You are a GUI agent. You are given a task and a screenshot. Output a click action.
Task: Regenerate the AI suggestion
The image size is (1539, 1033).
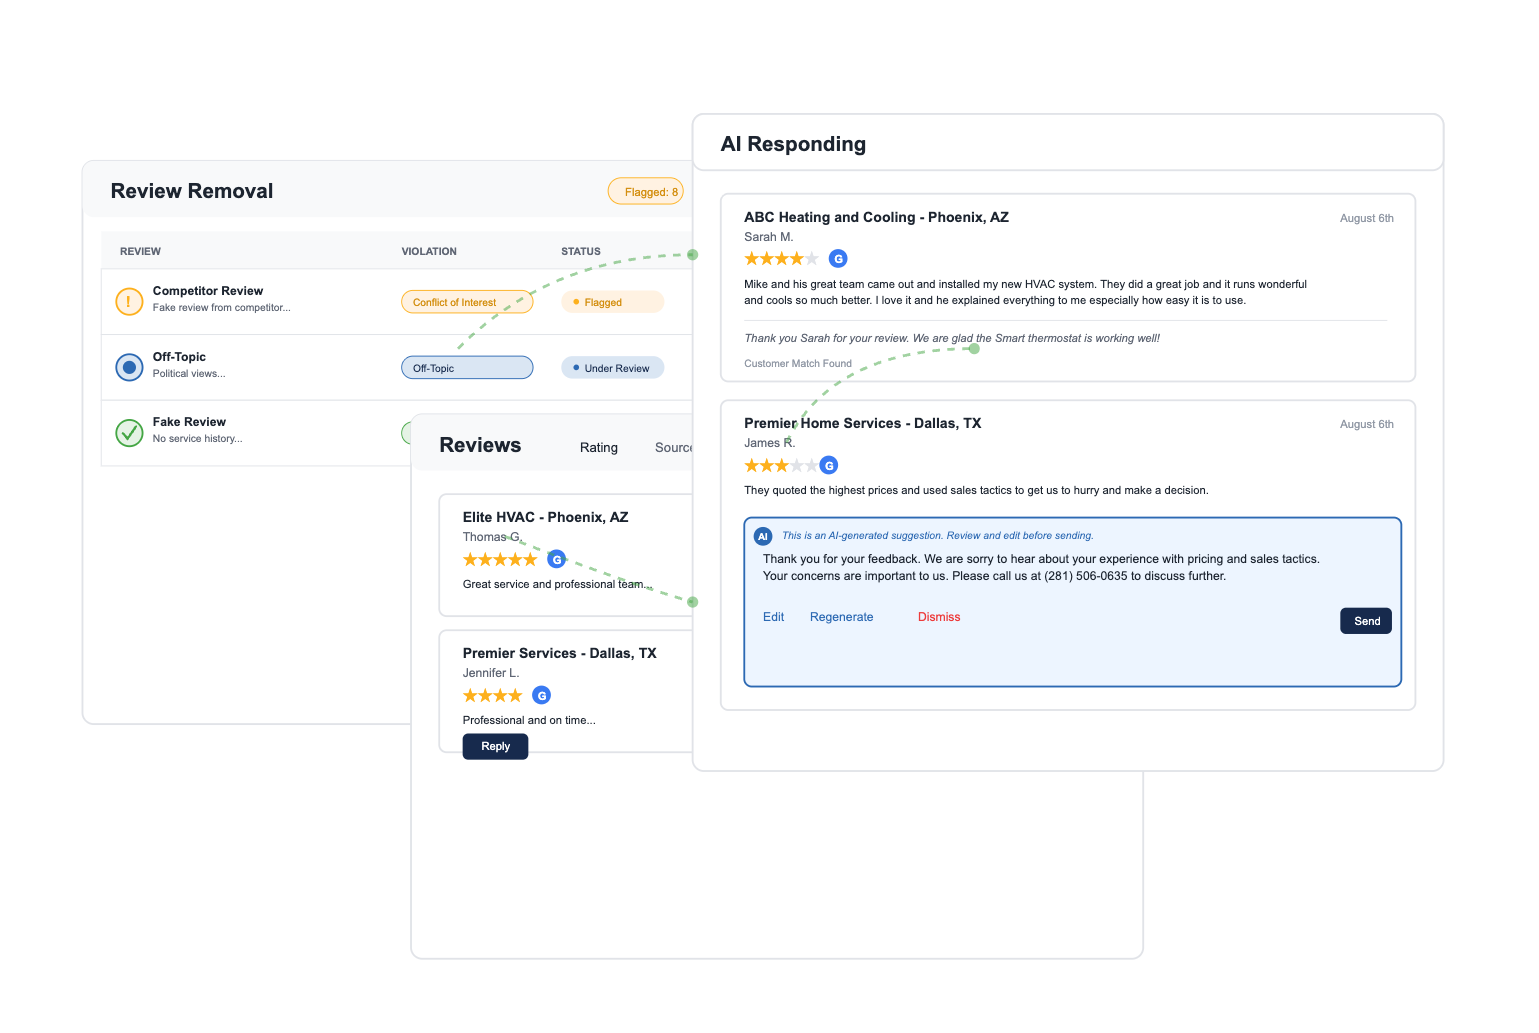click(x=841, y=617)
